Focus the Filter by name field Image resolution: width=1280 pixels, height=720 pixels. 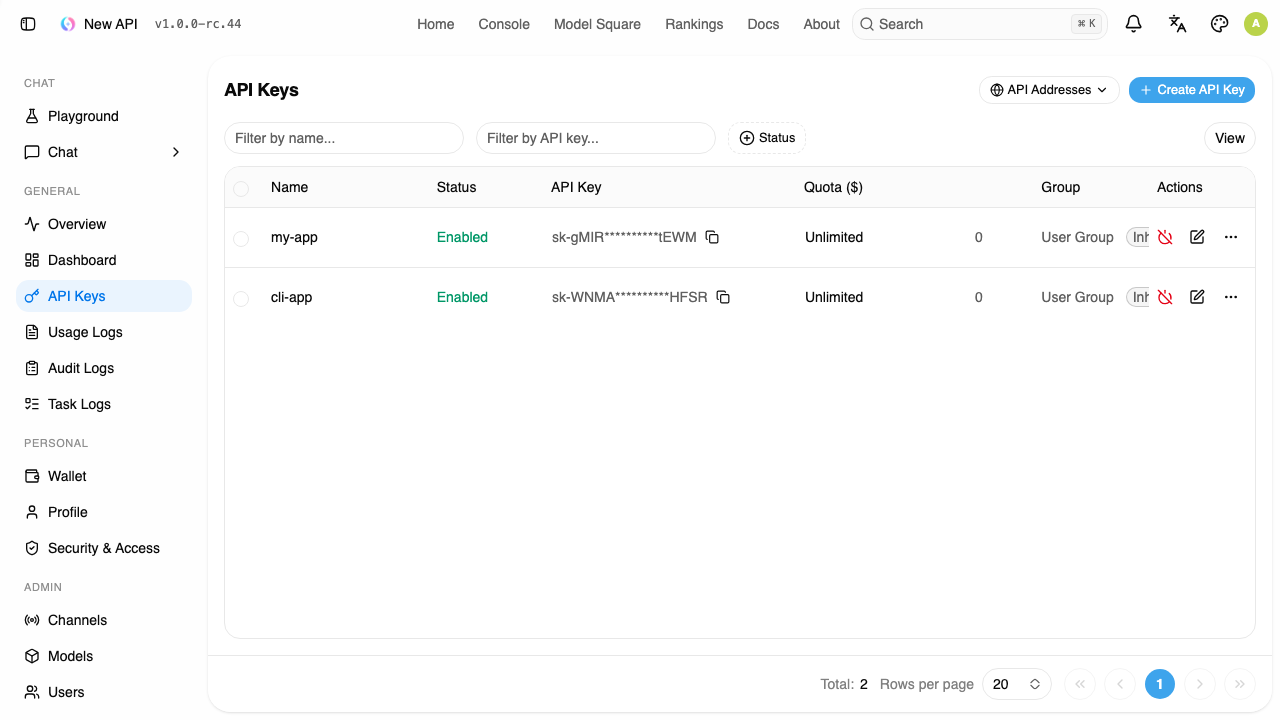coord(344,138)
